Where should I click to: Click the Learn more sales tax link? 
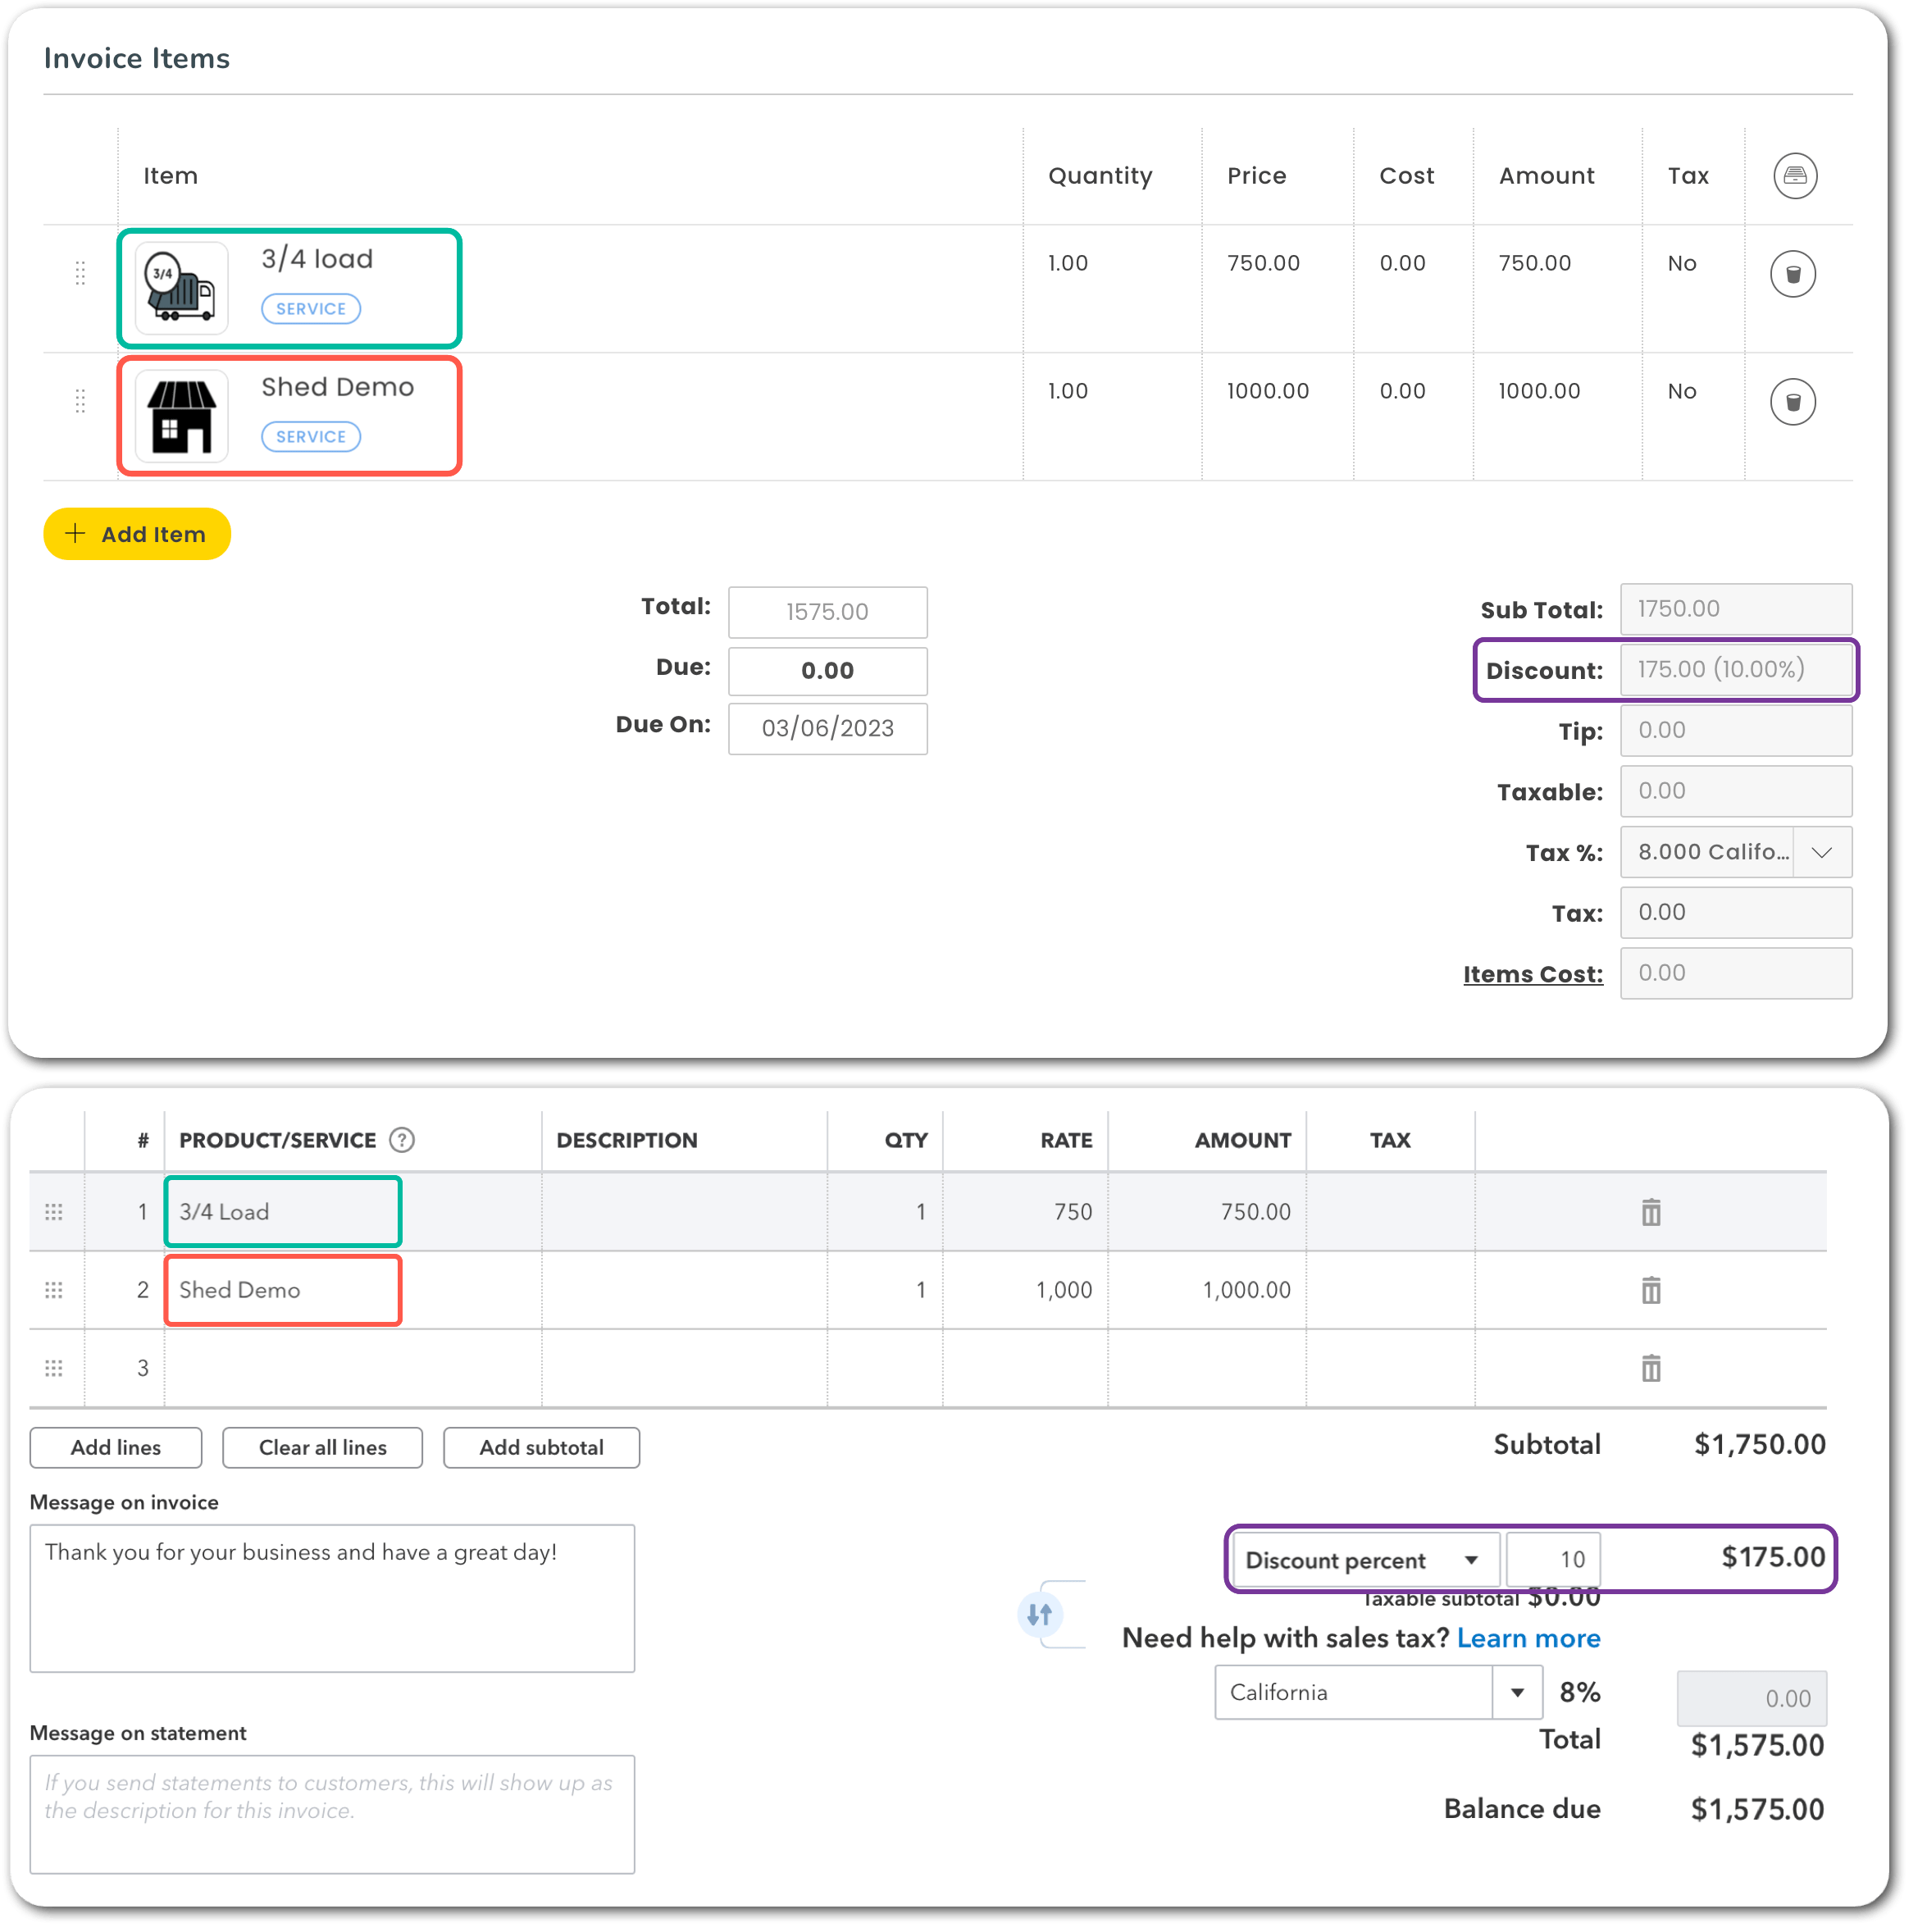1529,1638
